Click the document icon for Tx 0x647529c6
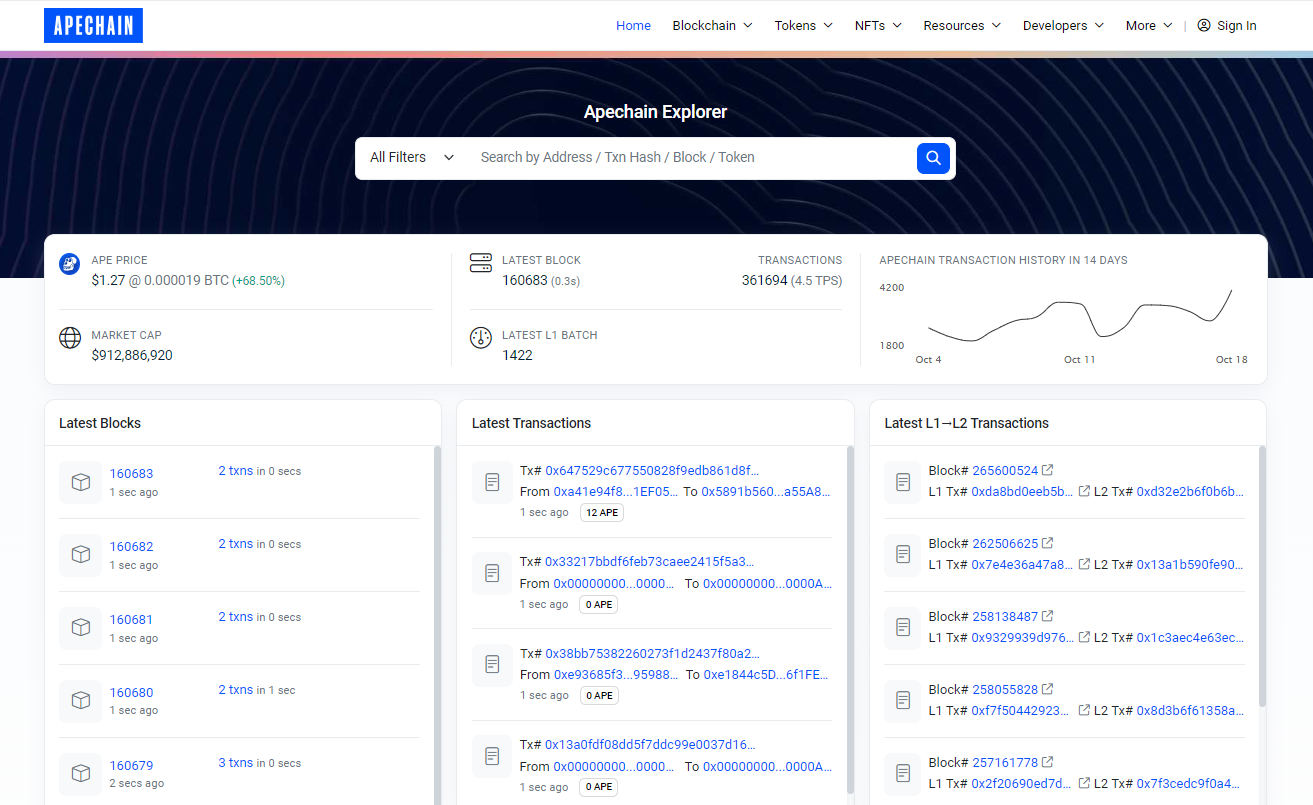Screen dimensions: 1313x805 492,482
